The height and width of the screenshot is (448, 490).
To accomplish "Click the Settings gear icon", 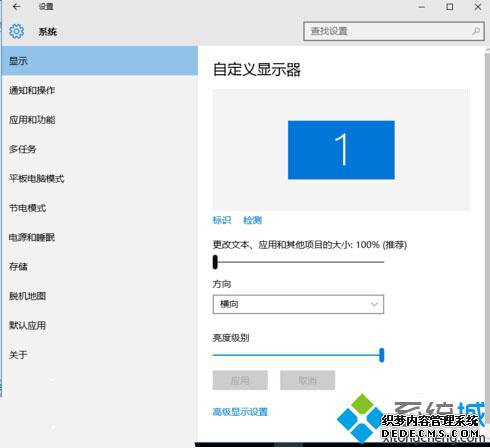I will pyautogui.click(x=17, y=31).
